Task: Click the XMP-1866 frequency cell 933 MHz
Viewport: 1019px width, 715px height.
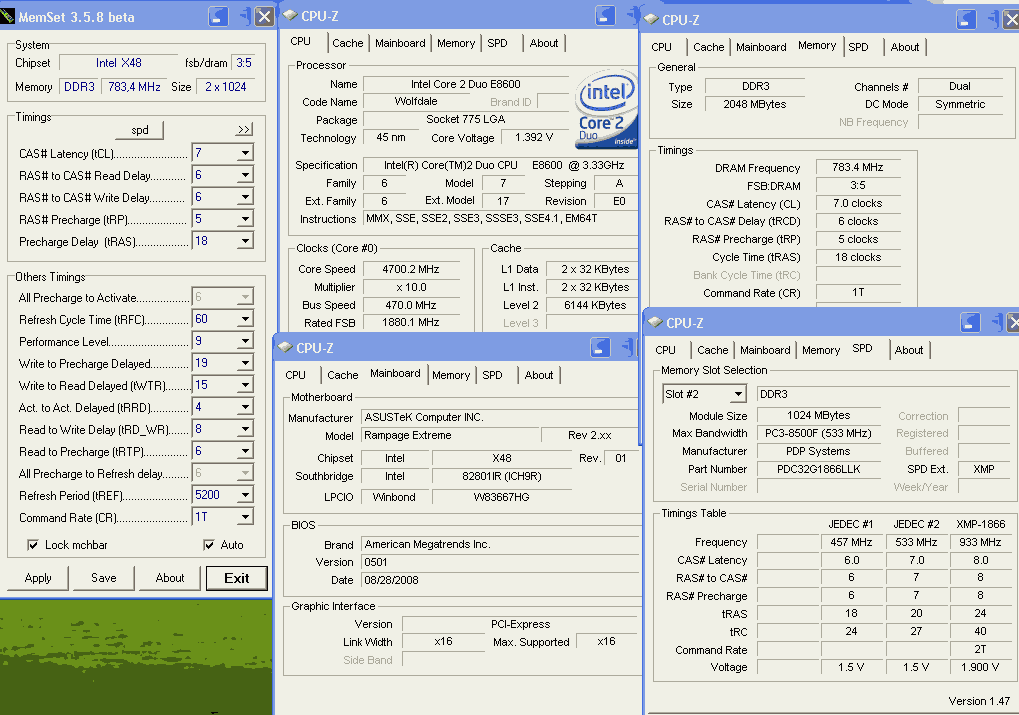Action: [980, 542]
